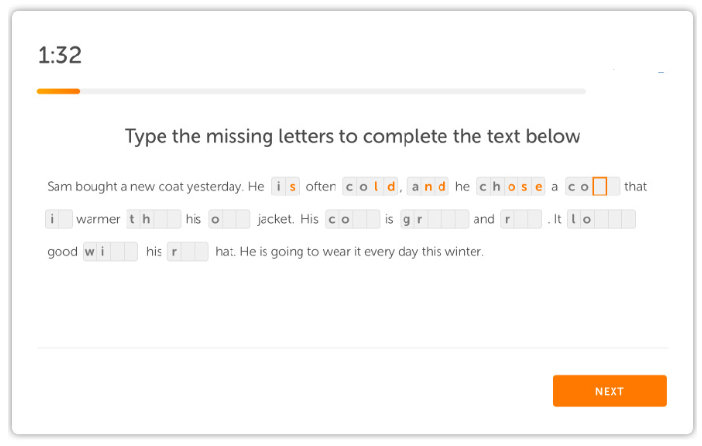The width and height of the screenshot is (702, 446).
Task: Click empty box after 'r' before 'hat'
Action: (x=188, y=252)
